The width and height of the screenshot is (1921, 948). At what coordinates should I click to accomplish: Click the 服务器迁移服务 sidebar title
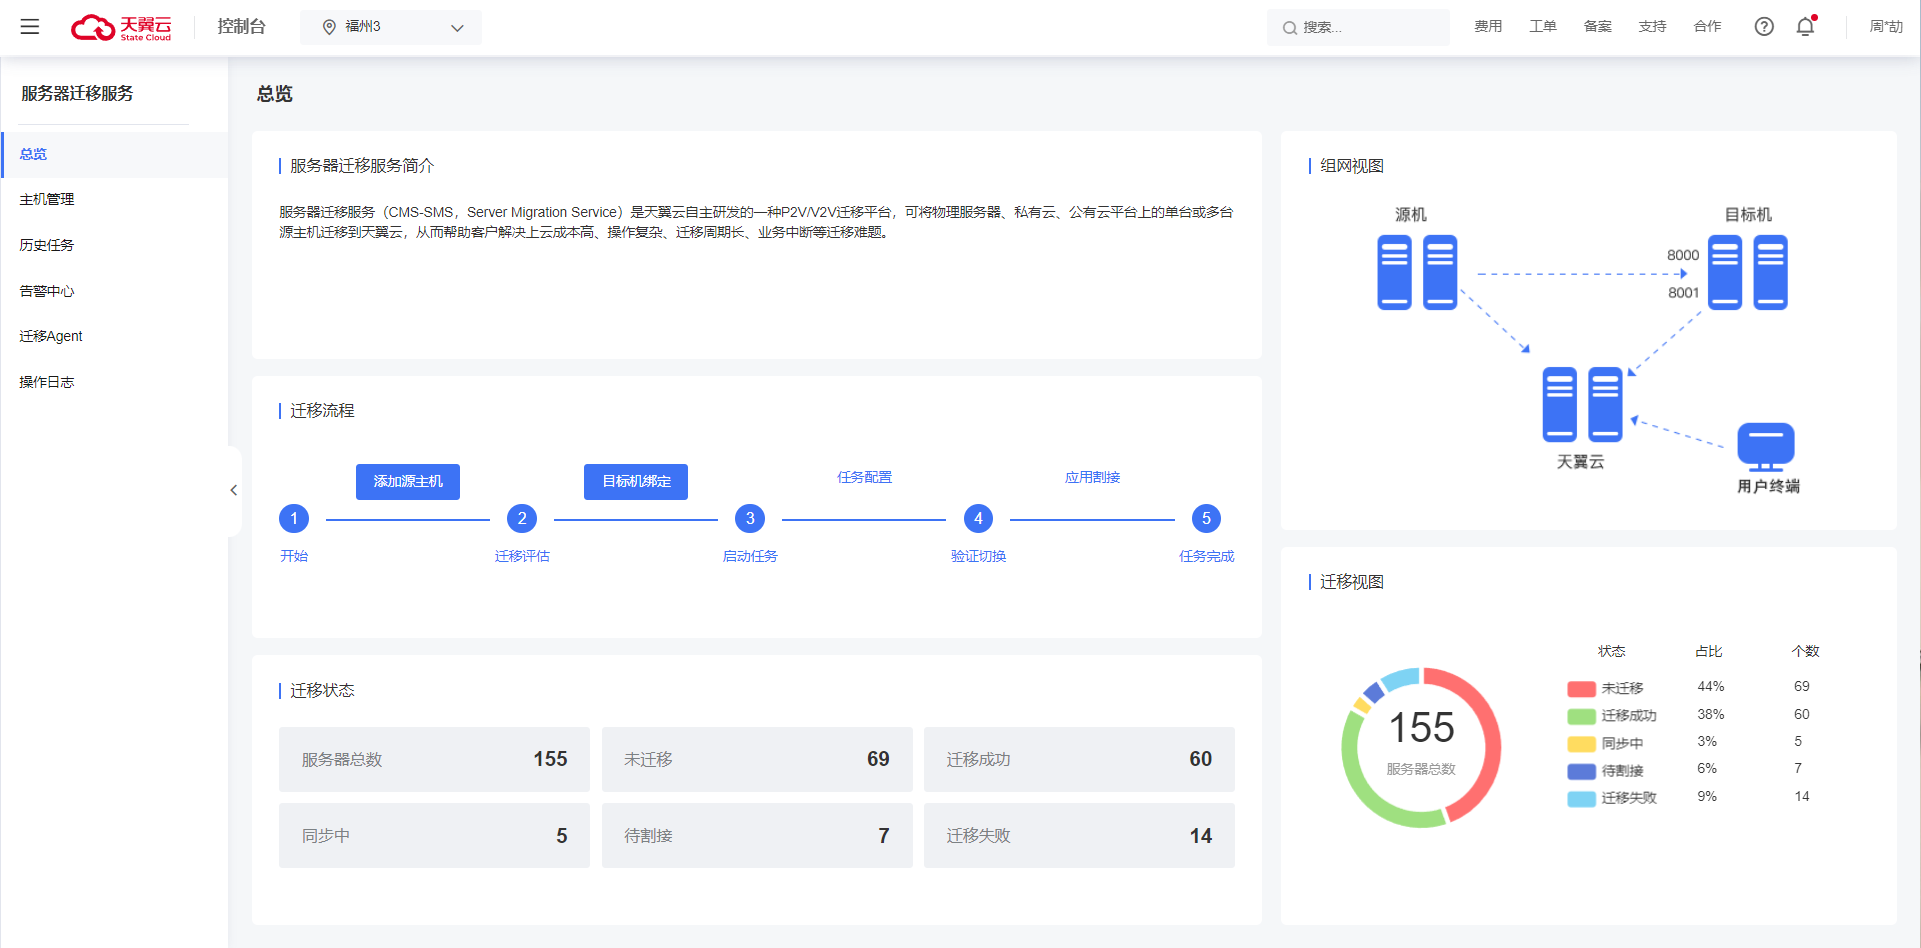coord(77,94)
